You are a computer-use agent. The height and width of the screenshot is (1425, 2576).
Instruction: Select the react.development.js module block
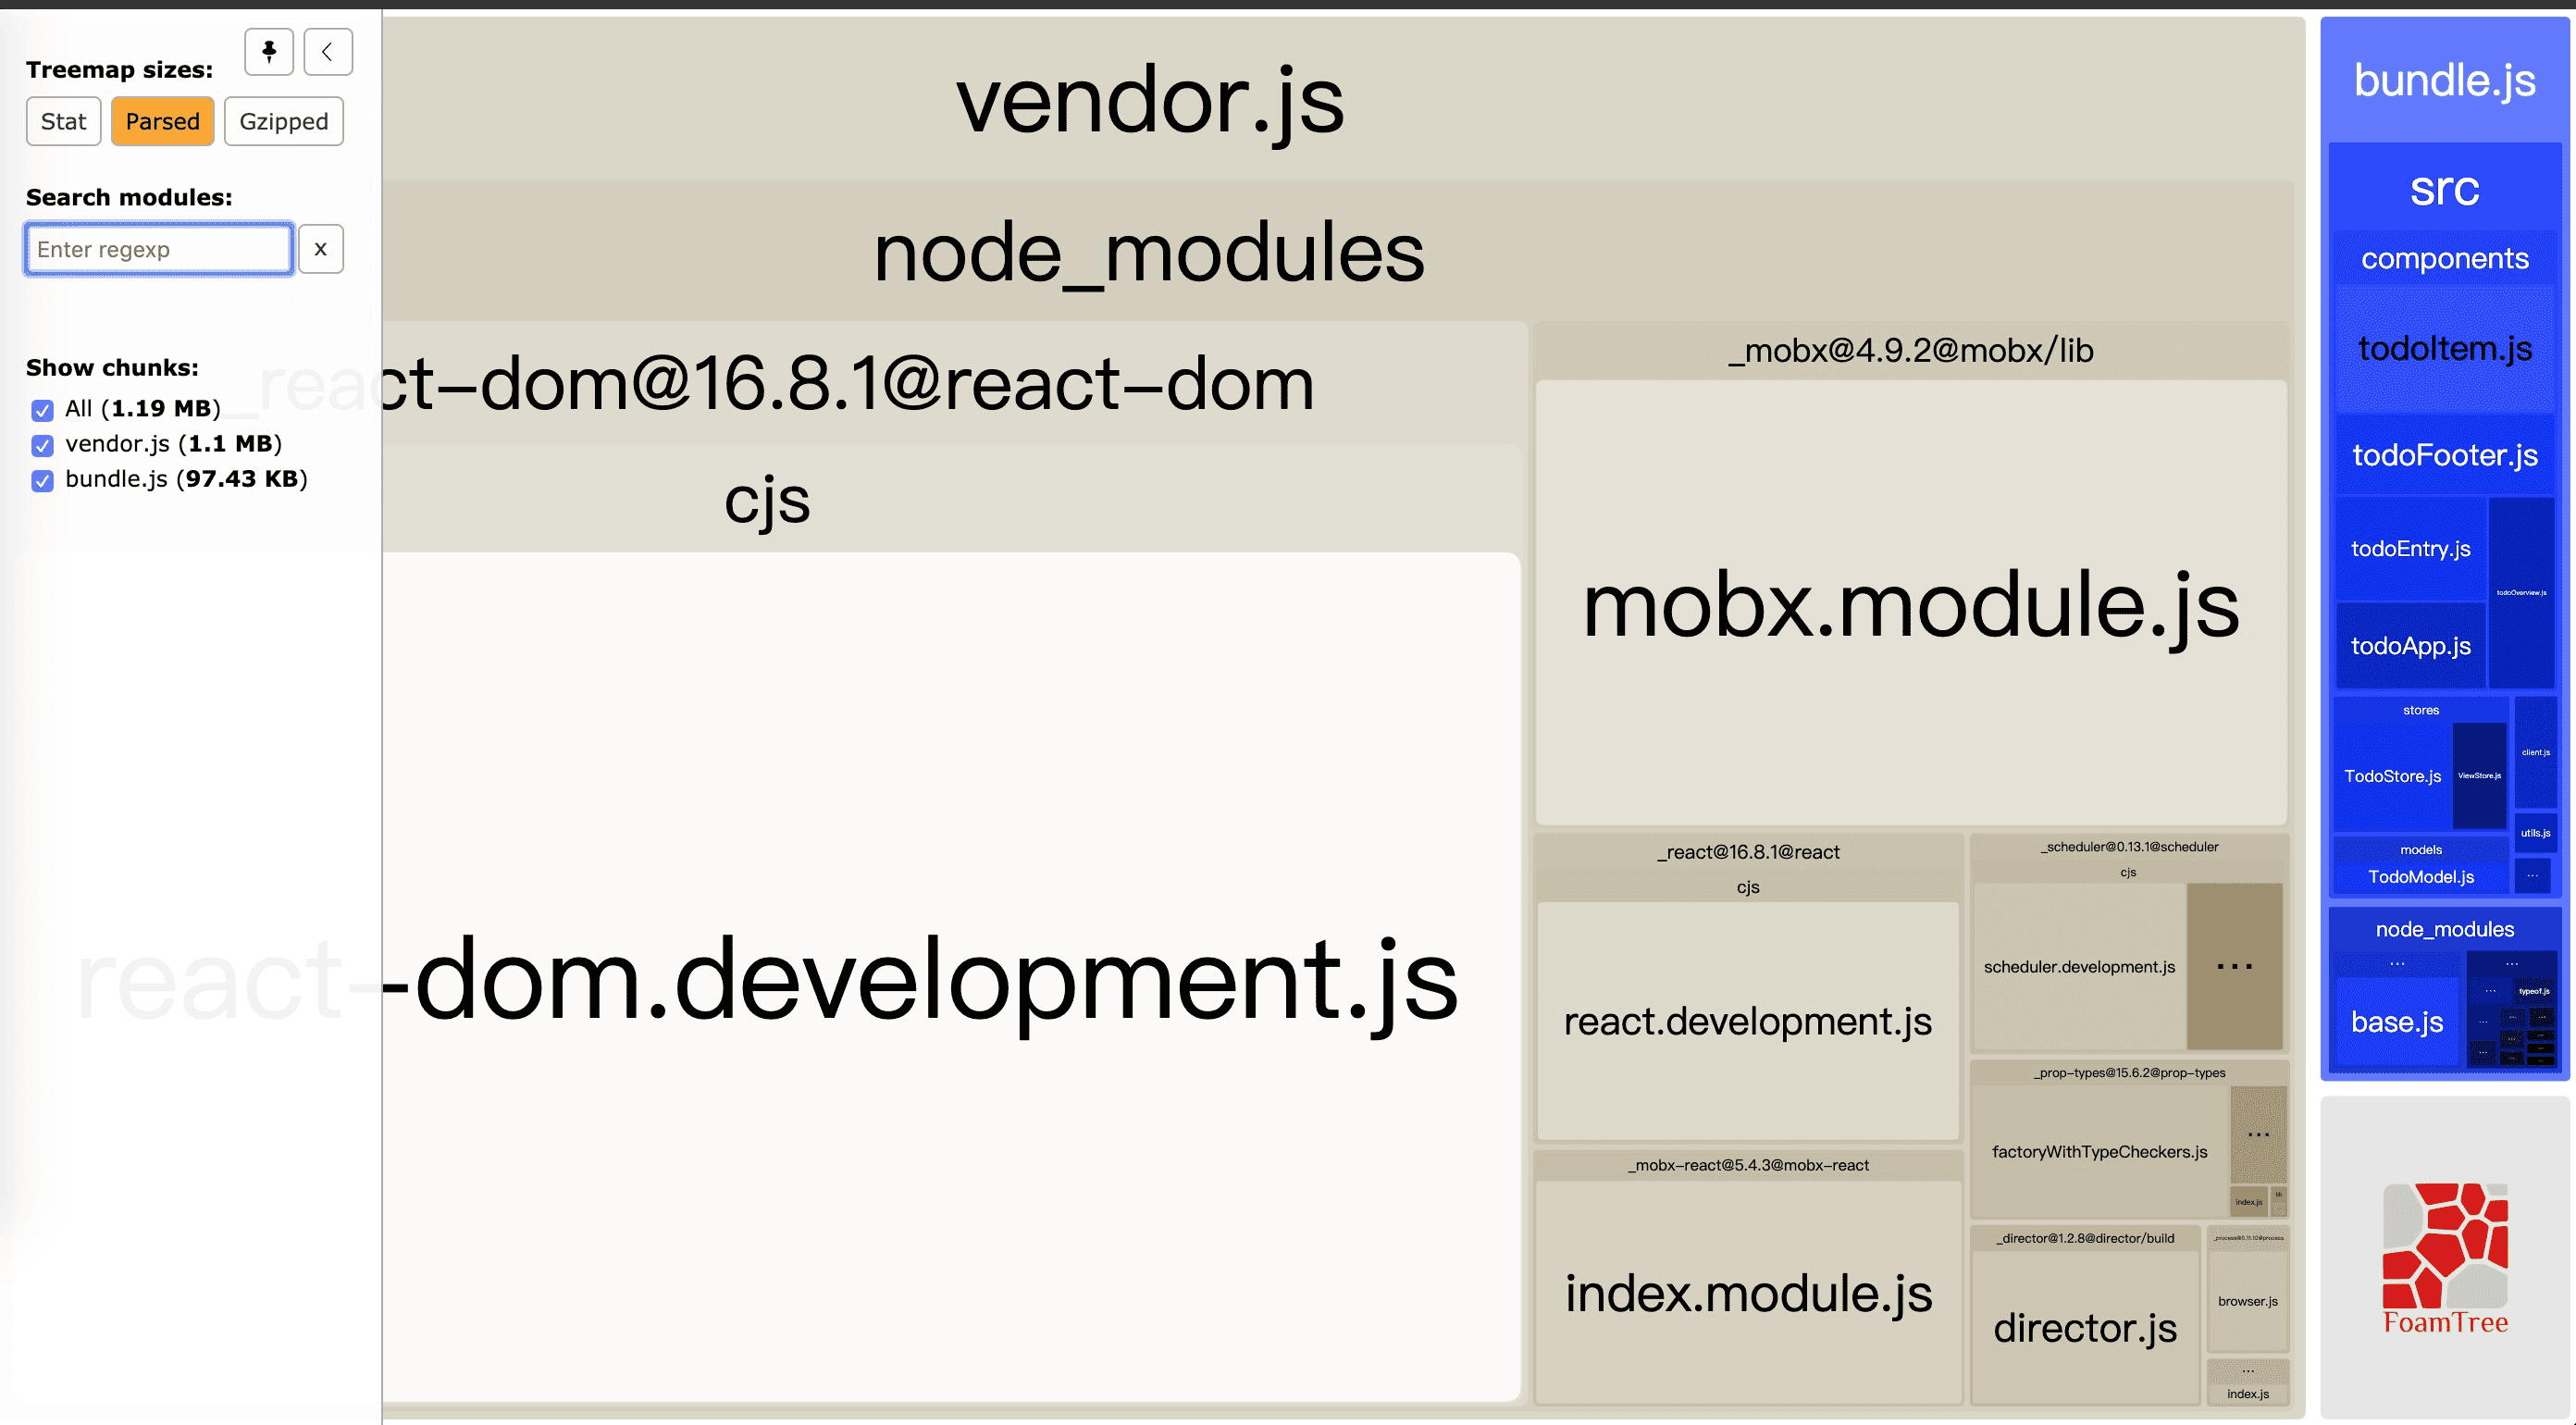pyautogui.click(x=1746, y=1021)
